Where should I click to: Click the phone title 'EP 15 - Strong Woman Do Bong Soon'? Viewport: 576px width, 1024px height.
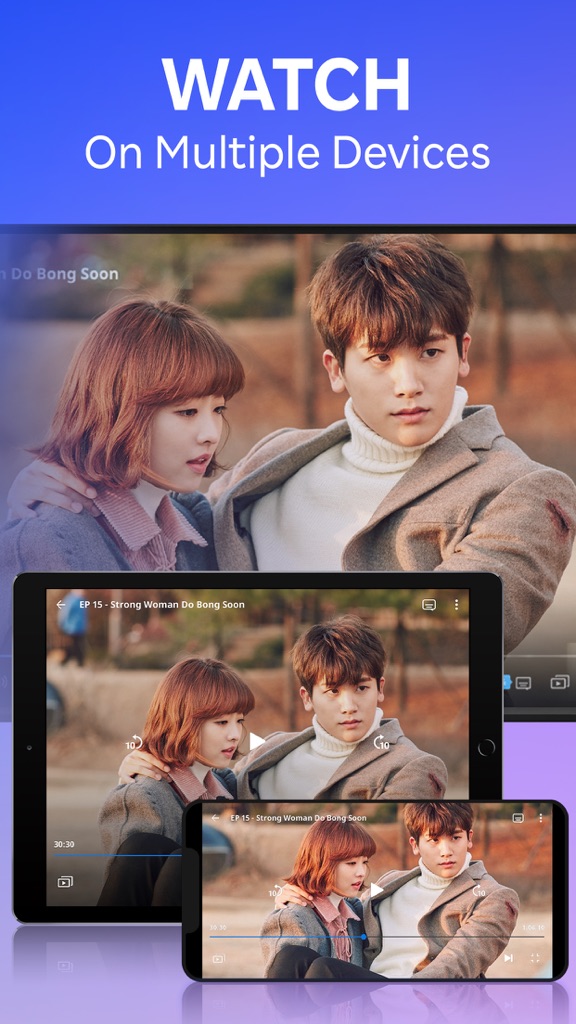coord(298,818)
